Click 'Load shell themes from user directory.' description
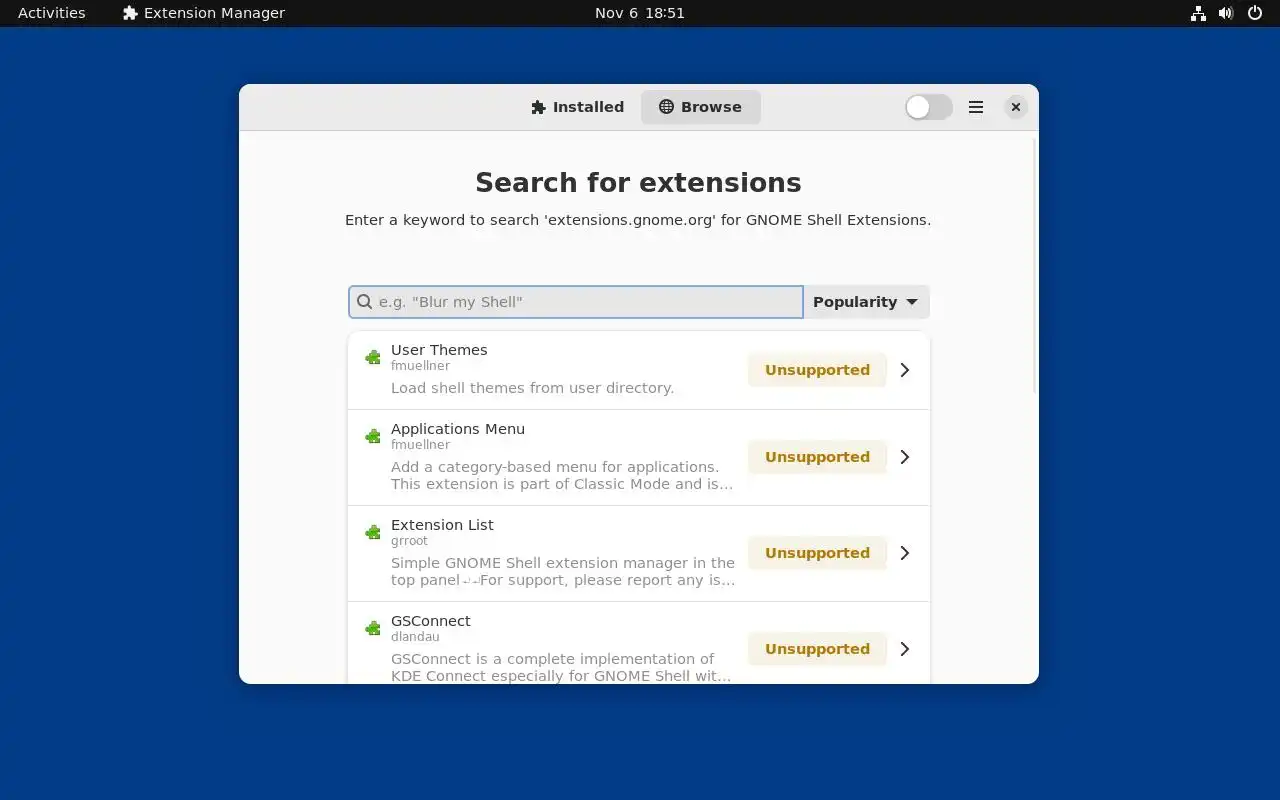Viewport: 1280px width, 800px height. coord(532,388)
